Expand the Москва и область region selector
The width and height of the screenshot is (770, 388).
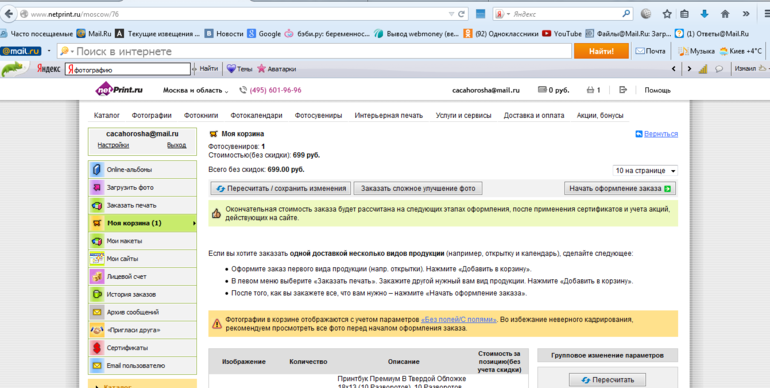[x=195, y=90]
